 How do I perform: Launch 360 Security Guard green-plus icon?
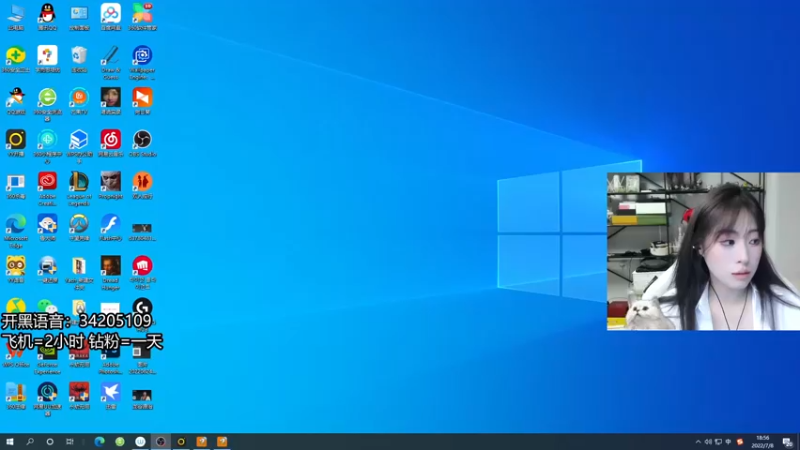coord(16,59)
